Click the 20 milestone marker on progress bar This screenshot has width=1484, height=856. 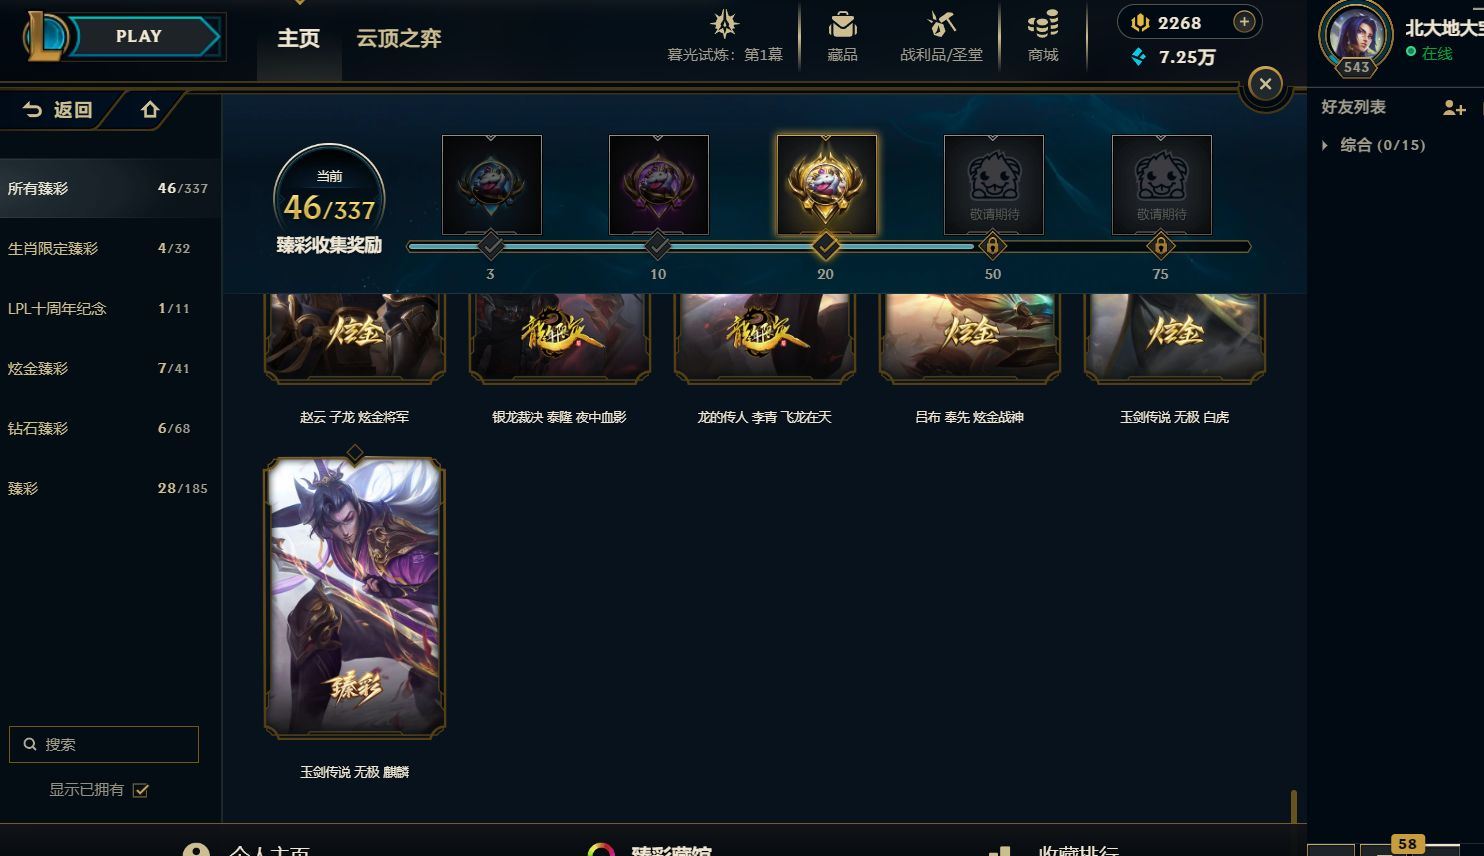click(x=825, y=246)
